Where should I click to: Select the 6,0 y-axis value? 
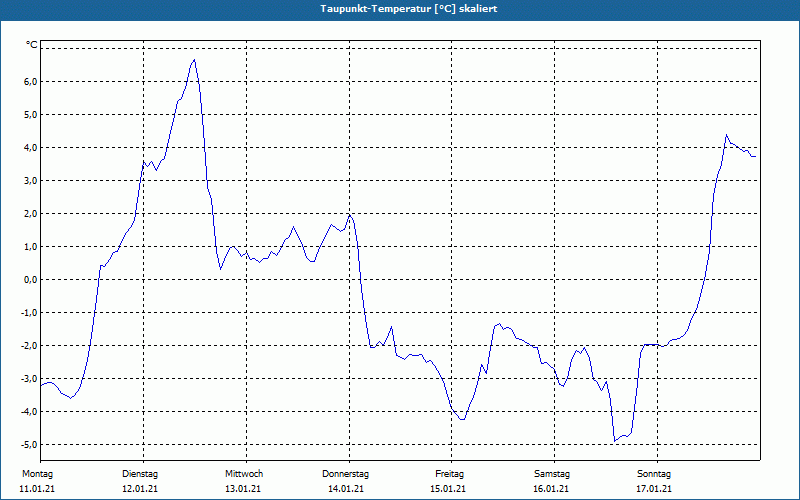[30, 82]
